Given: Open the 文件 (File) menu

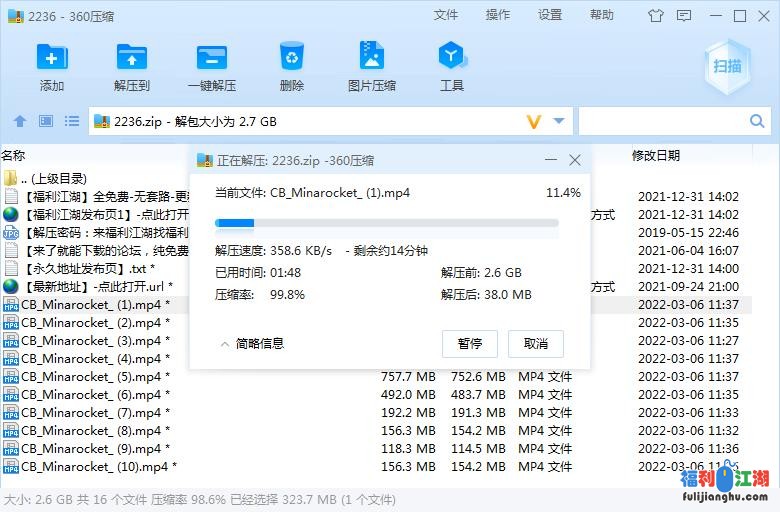Looking at the screenshot, I should pos(446,15).
